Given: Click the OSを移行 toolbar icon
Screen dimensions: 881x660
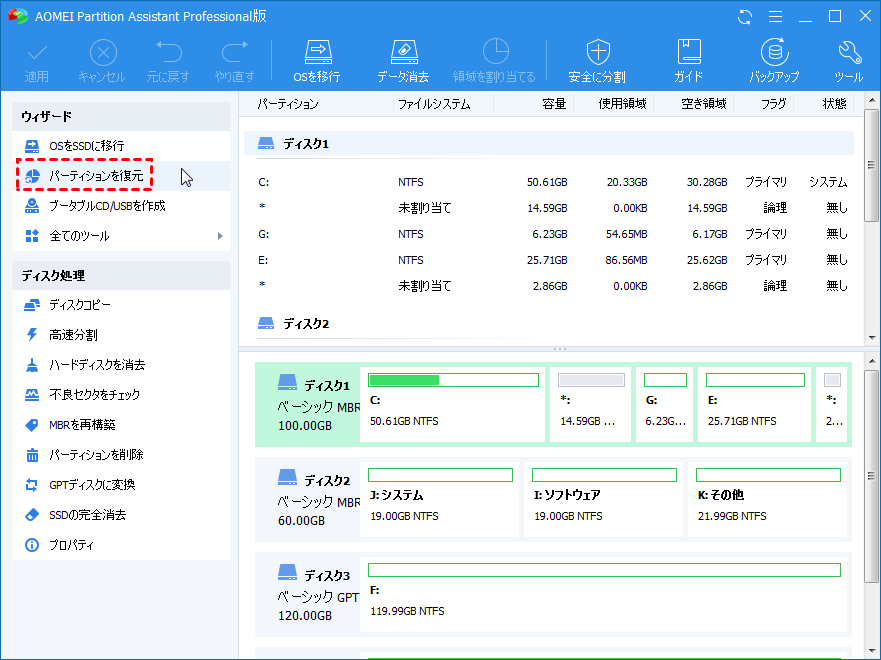Looking at the screenshot, I should 317,60.
